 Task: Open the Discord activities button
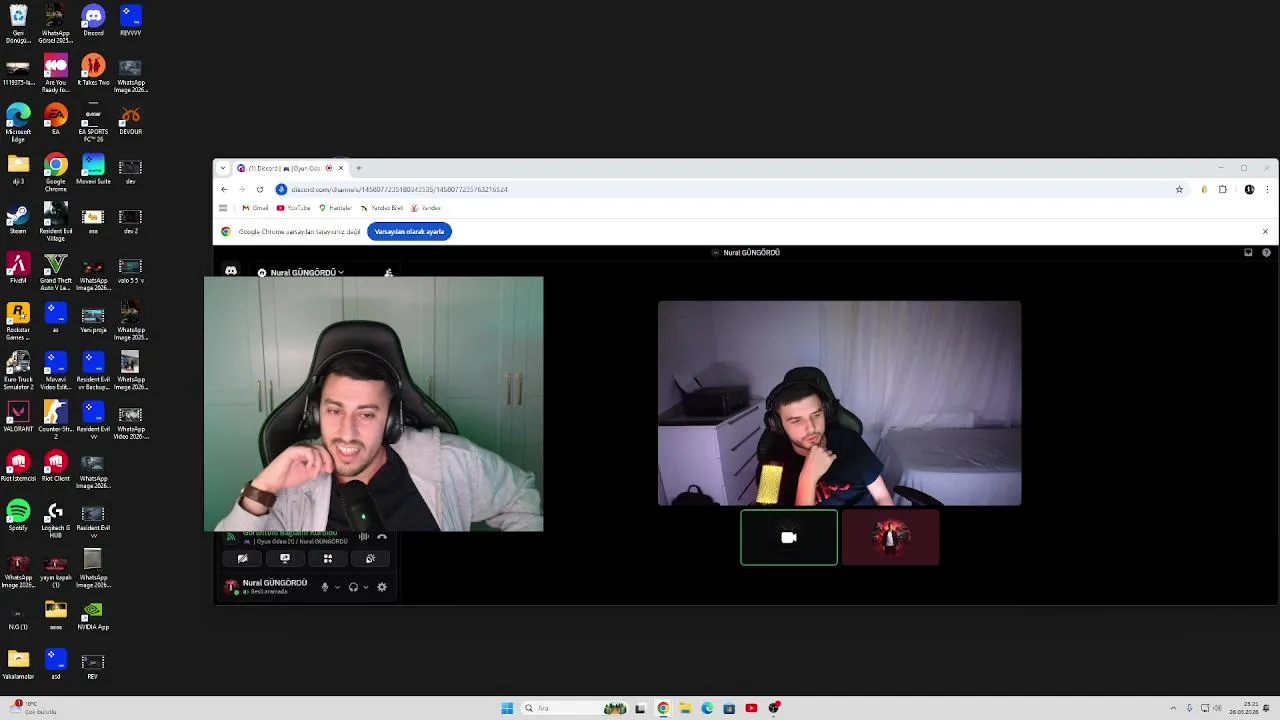(x=328, y=559)
